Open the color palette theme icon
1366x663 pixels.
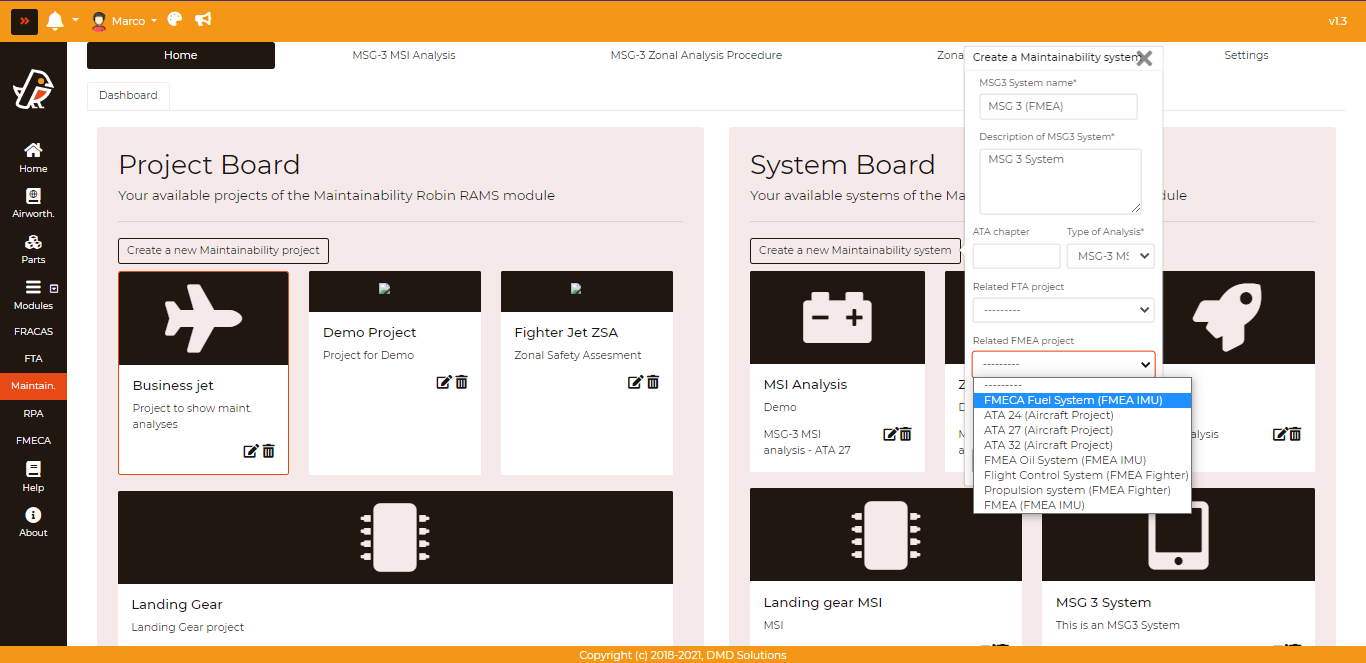[175, 20]
